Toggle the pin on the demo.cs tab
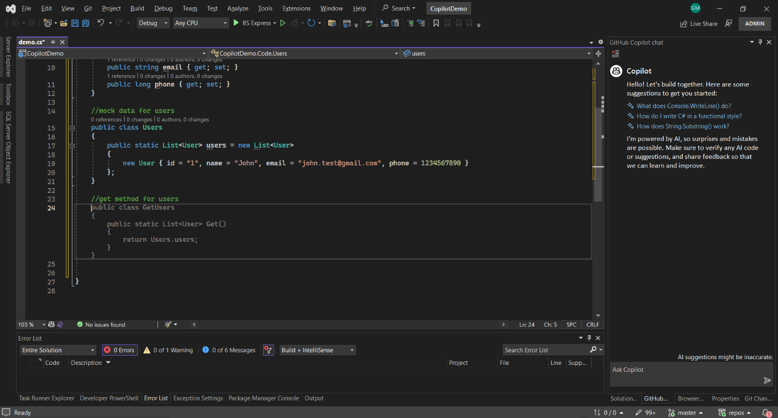The height and width of the screenshot is (418, 778). click(53, 42)
